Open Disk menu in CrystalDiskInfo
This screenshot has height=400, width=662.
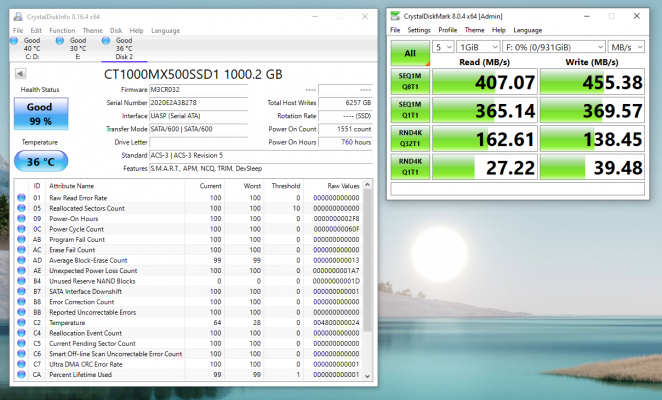[x=116, y=30]
